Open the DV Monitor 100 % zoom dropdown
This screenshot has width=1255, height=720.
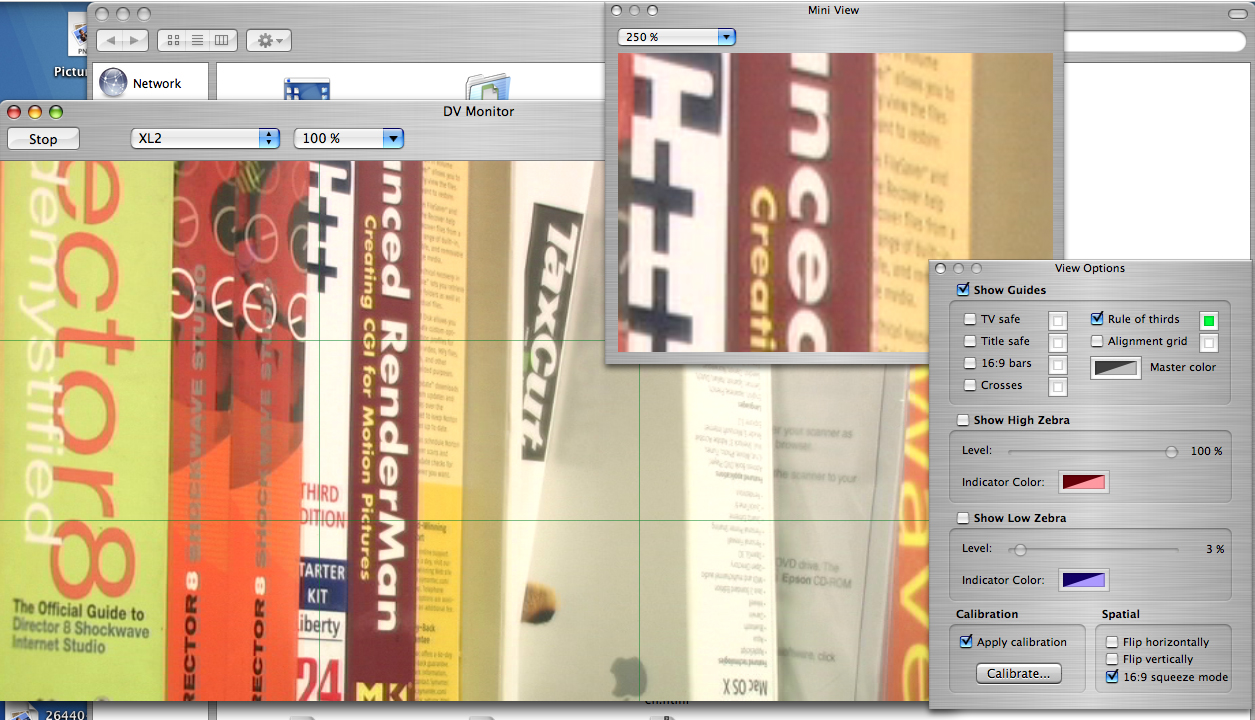(348, 138)
